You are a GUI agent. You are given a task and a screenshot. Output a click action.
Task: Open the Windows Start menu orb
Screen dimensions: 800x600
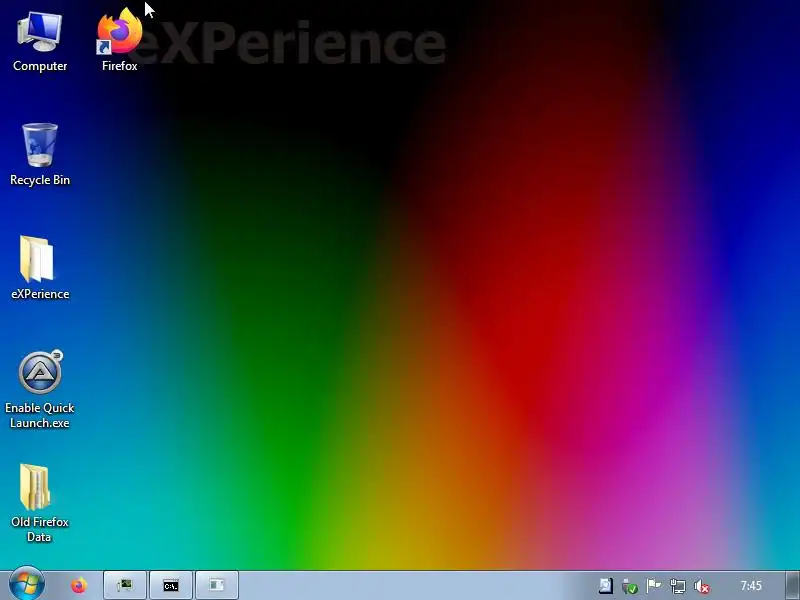[x=27, y=584]
